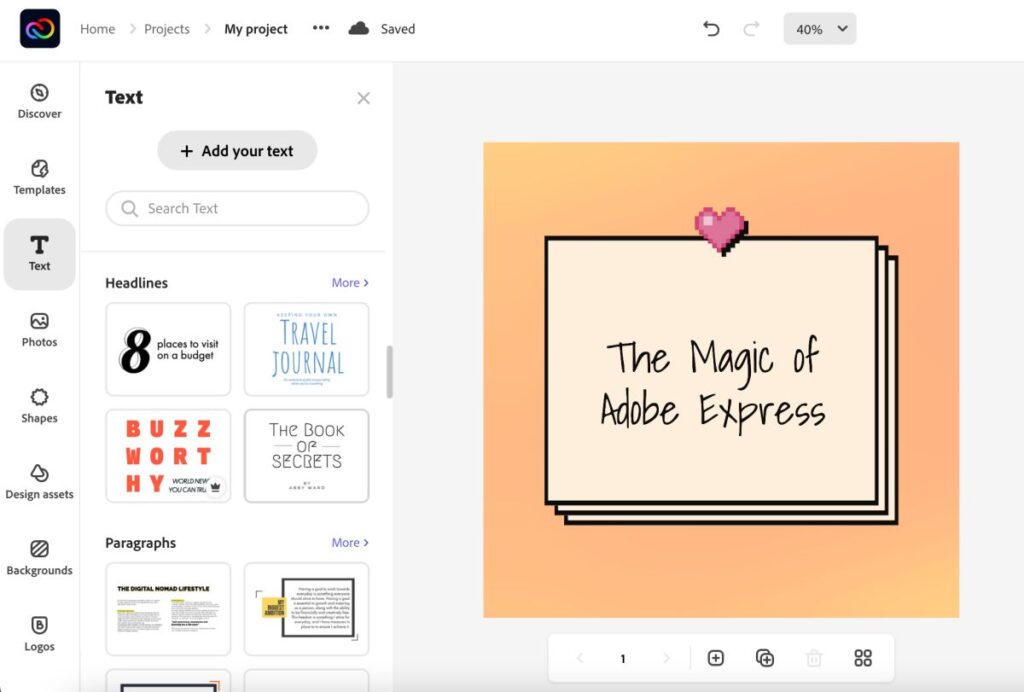Expand More paragraph styles
1024x692 pixels.
pos(350,542)
